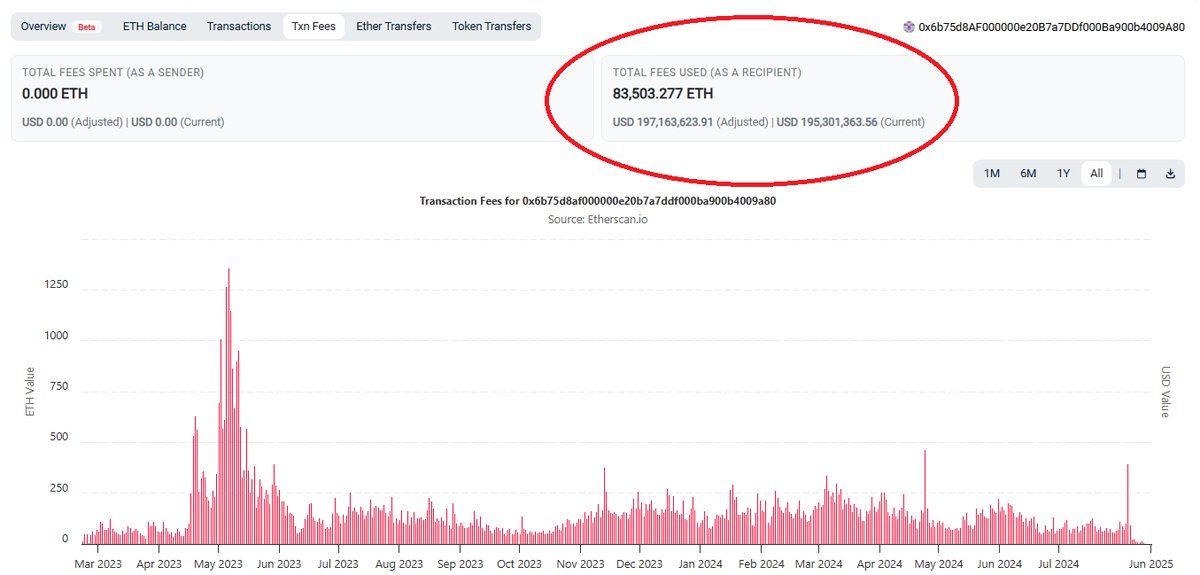Click the 83,503.277 ETH total fees value
1200x575 pixels.
pos(663,94)
